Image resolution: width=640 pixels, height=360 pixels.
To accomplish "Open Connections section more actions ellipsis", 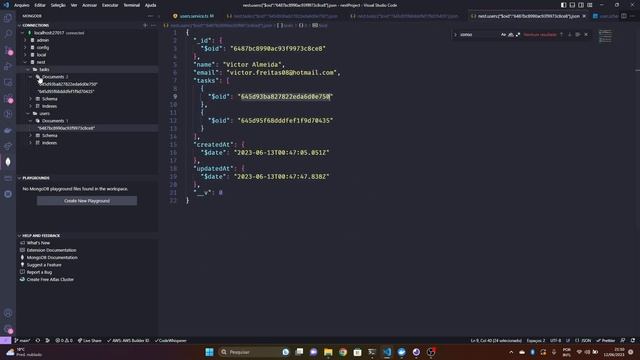I will coord(153,25).
